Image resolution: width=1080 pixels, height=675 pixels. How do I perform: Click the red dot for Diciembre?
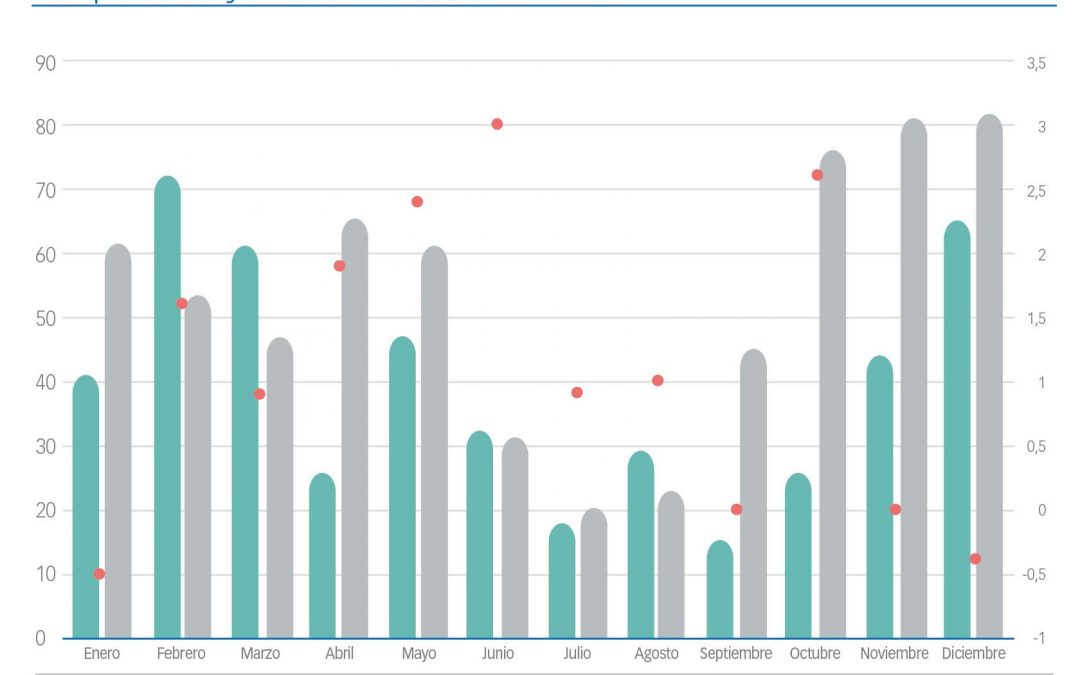click(976, 559)
